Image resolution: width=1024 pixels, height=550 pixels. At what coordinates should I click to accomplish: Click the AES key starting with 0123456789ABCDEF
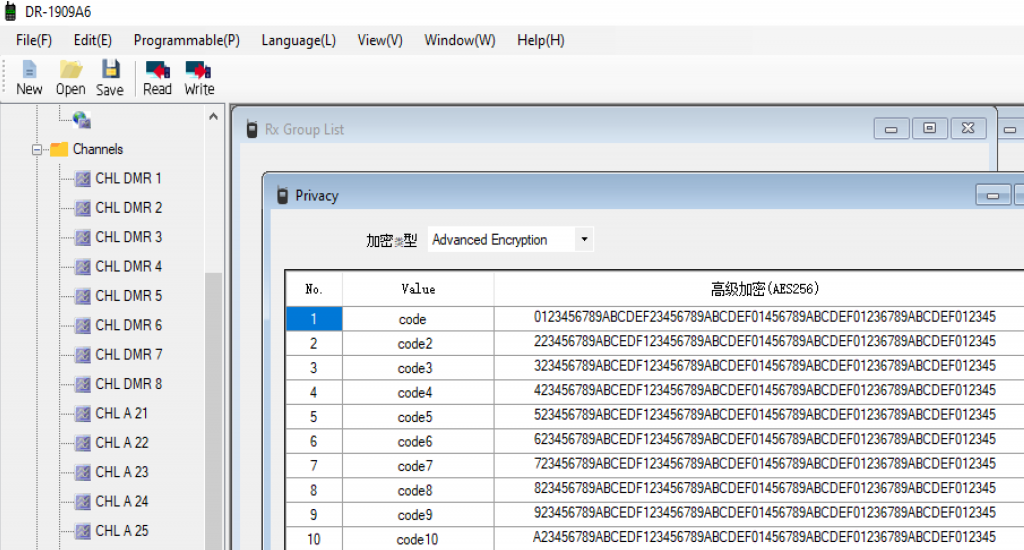coord(765,317)
